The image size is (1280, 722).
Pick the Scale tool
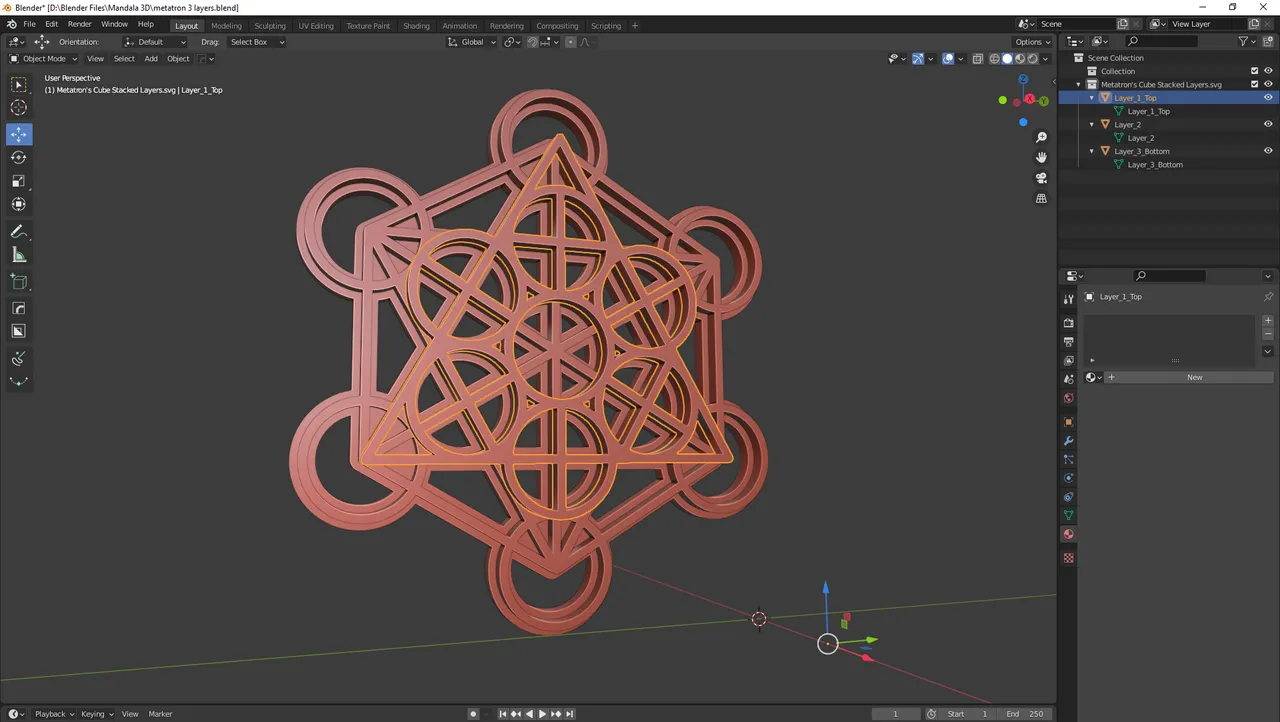coord(19,181)
